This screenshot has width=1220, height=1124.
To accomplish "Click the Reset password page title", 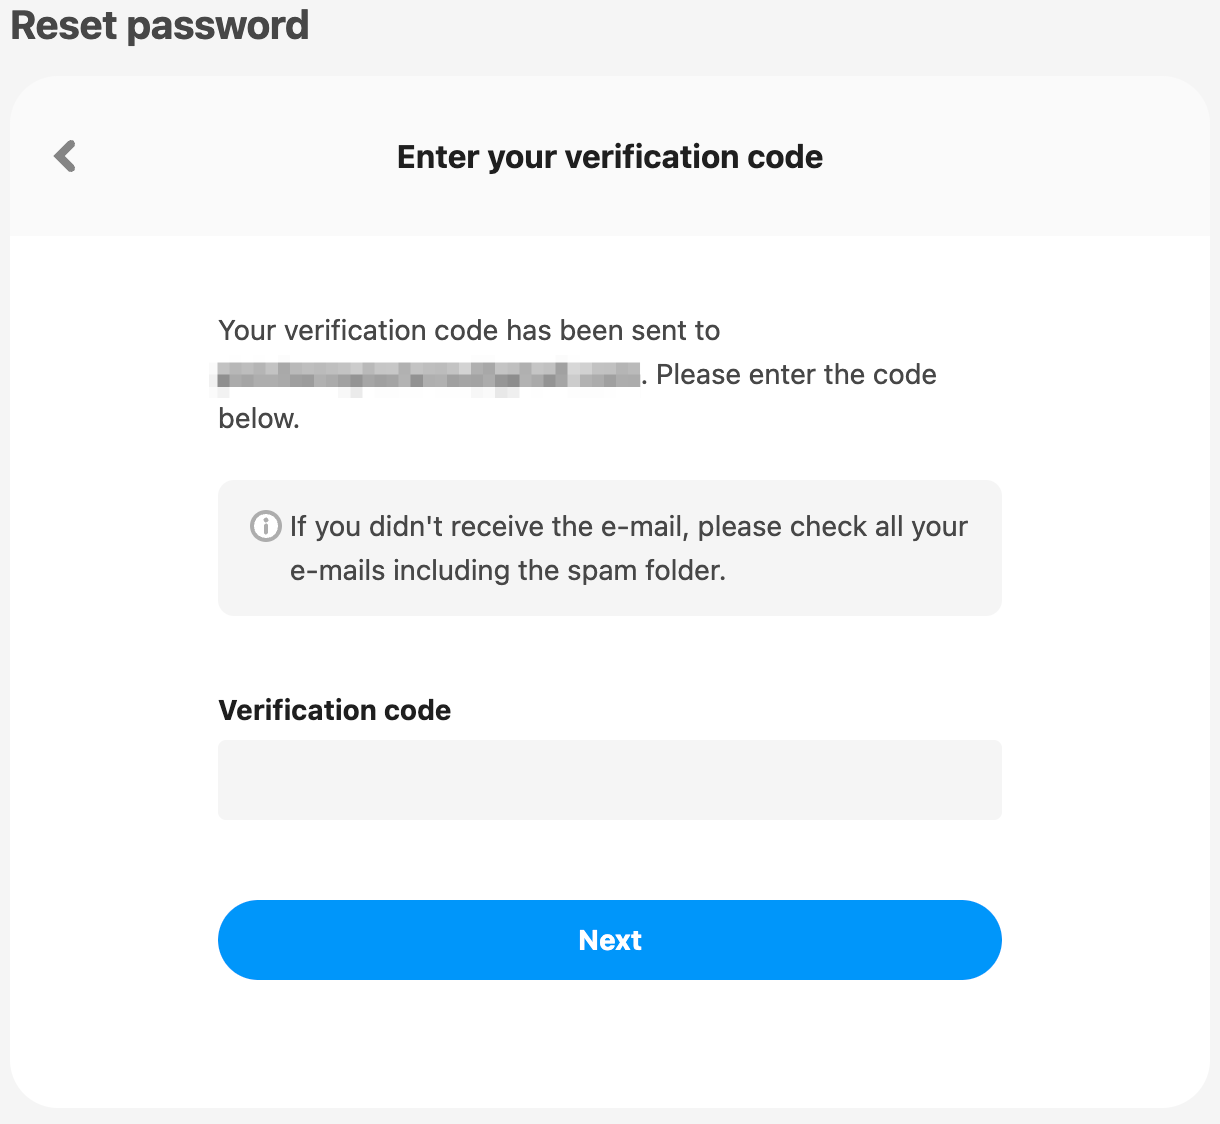I will pyautogui.click(x=160, y=26).
